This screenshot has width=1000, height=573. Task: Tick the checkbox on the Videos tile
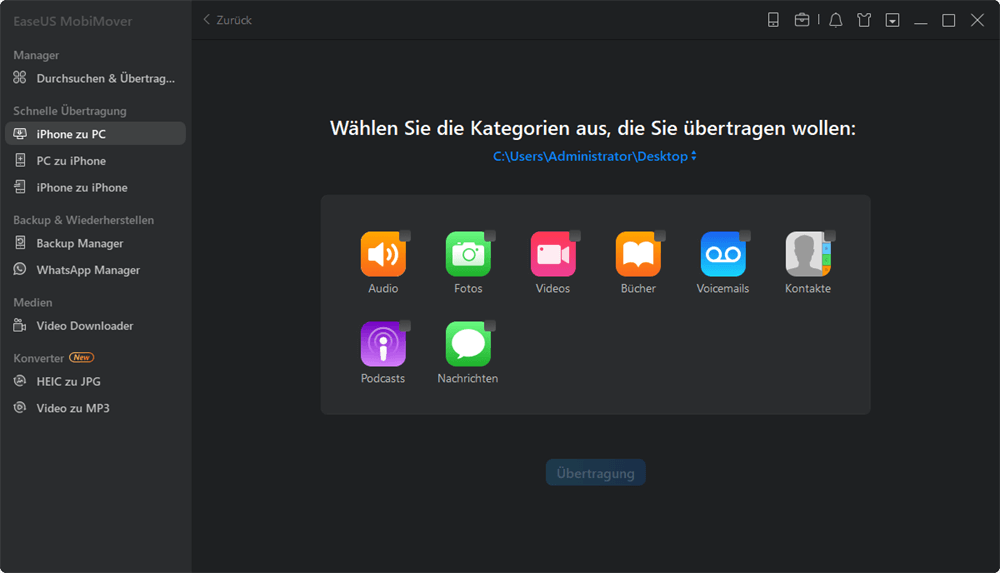pyautogui.click(x=575, y=235)
